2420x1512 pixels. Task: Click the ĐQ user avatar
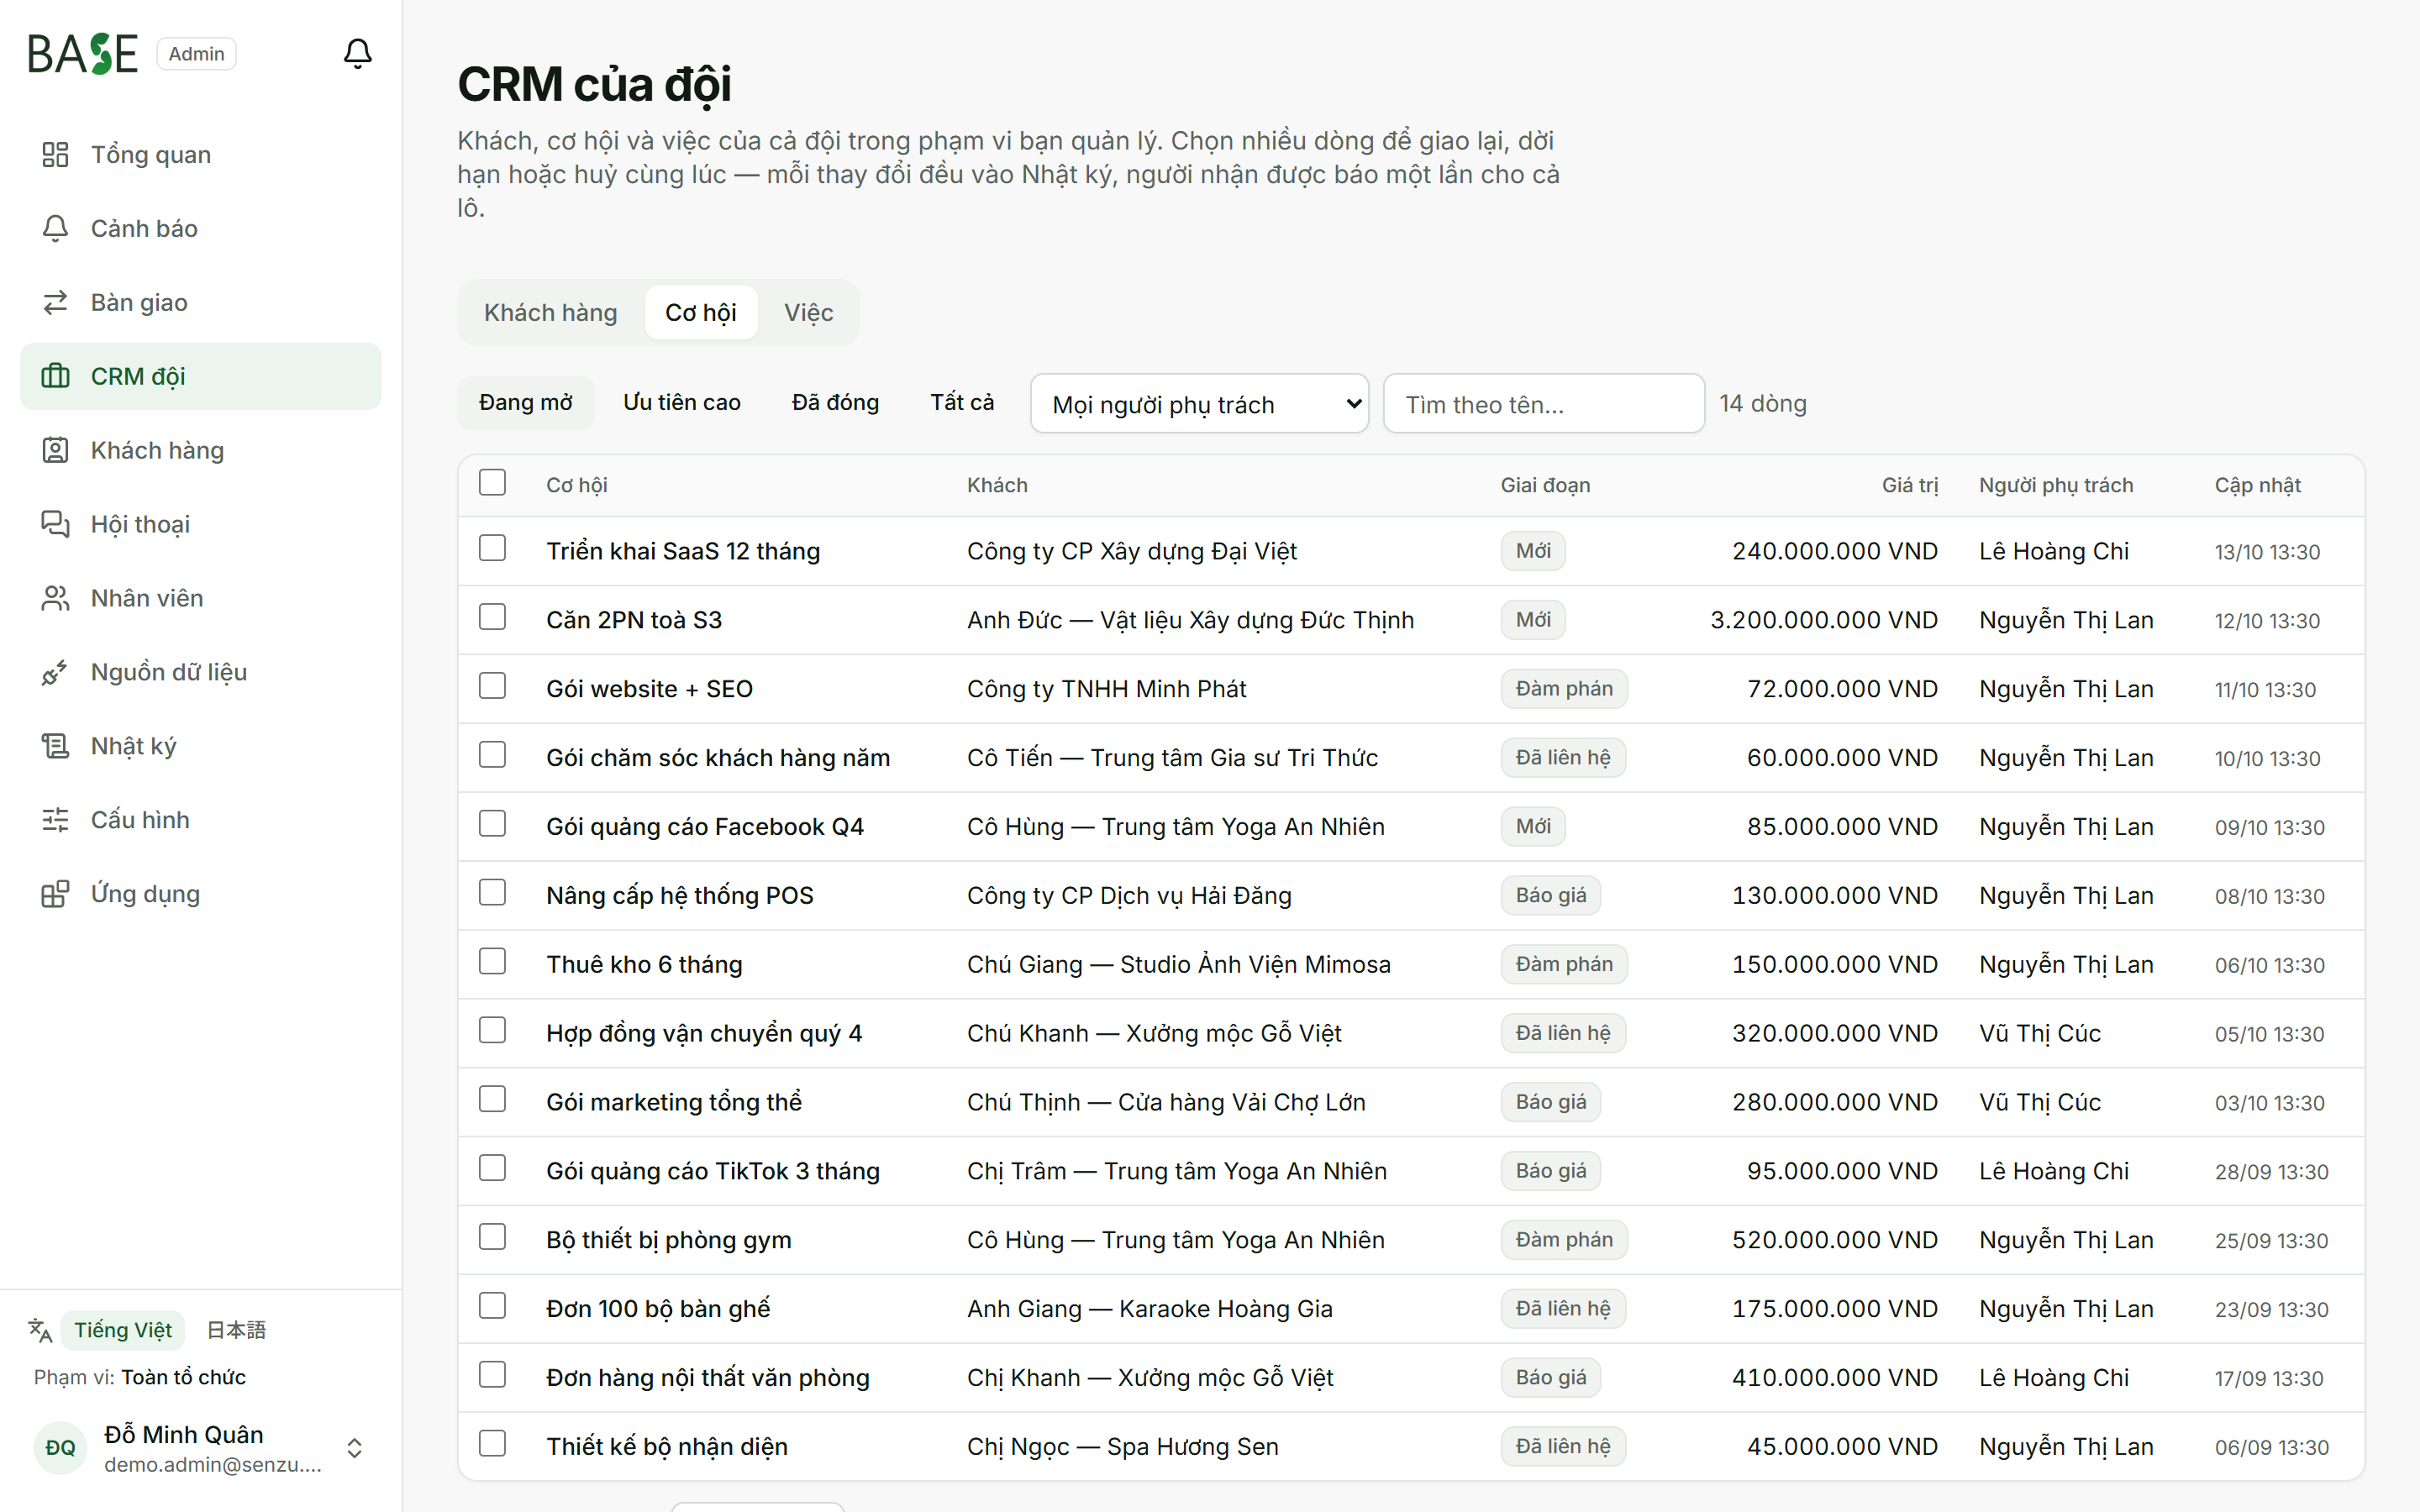click(x=60, y=1448)
